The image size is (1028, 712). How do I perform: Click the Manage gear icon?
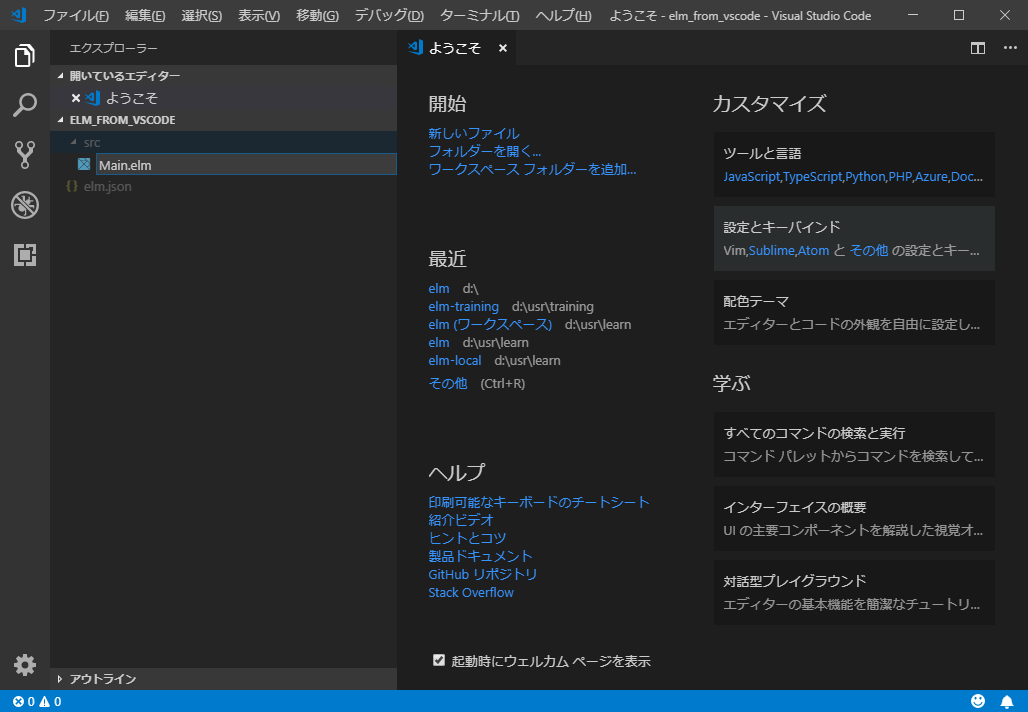click(25, 665)
